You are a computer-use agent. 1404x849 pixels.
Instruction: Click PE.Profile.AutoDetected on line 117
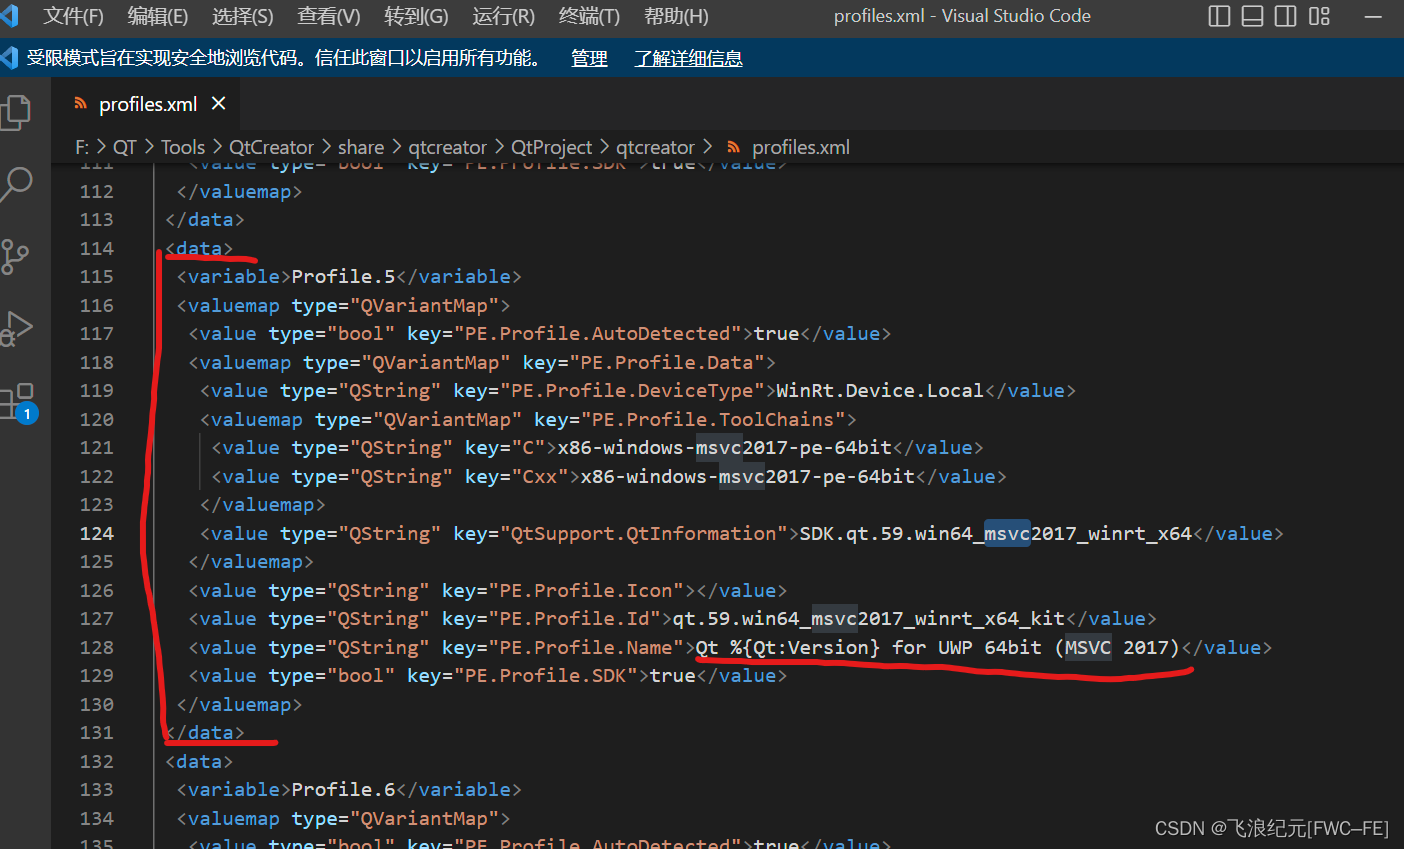tap(598, 333)
